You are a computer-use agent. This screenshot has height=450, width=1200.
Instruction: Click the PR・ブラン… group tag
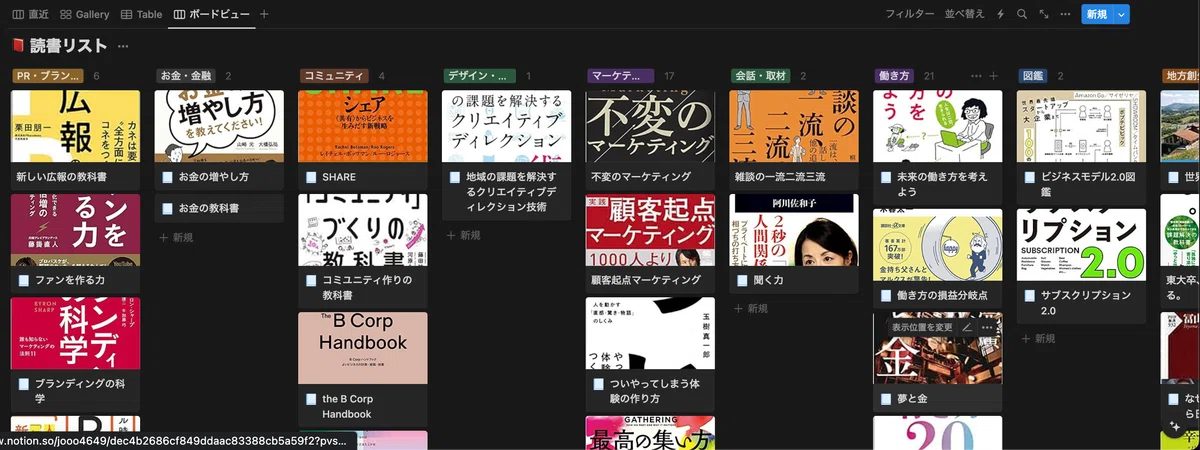coord(48,75)
